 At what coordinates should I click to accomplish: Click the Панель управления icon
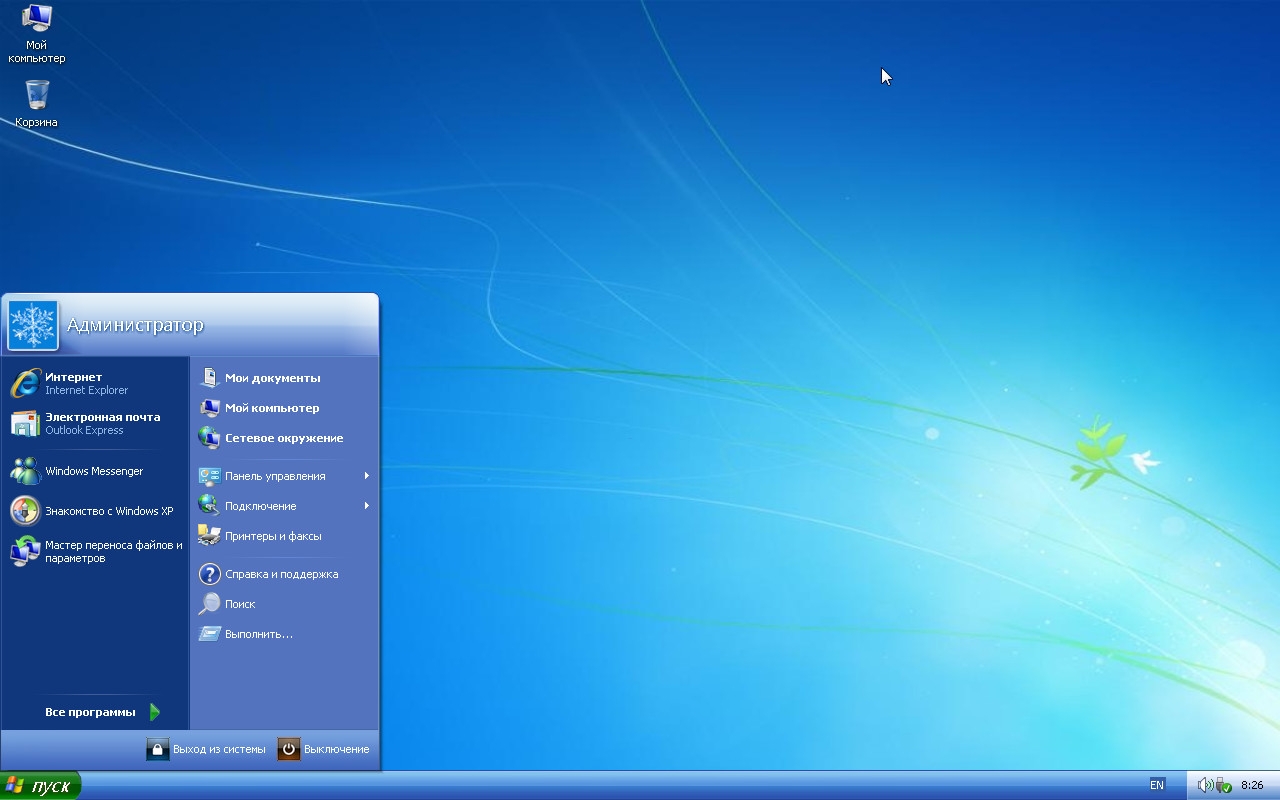(x=209, y=476)
